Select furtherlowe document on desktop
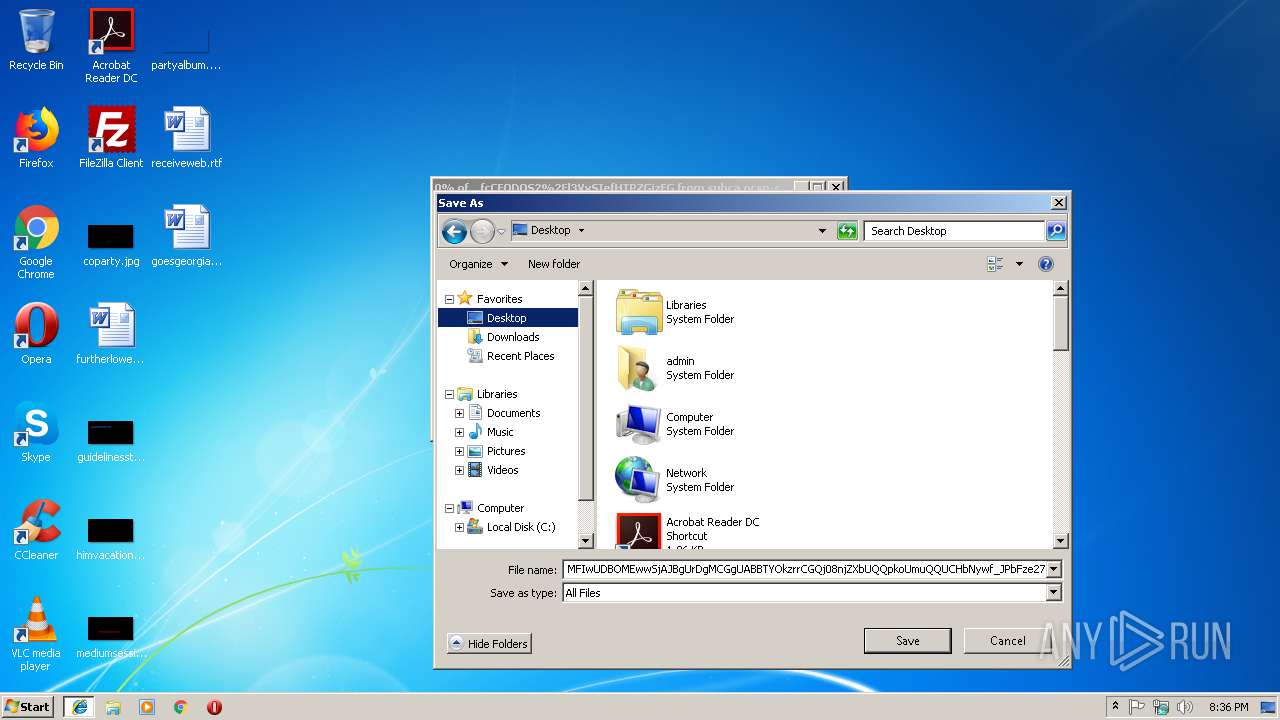1280x720 pixels. click(x=111, y=334)
